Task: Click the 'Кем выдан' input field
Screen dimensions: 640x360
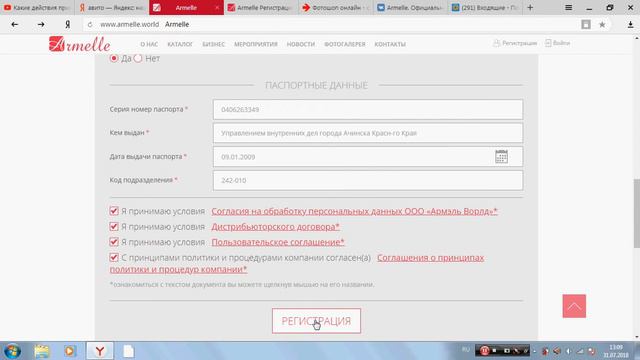Action: [368, 133]
